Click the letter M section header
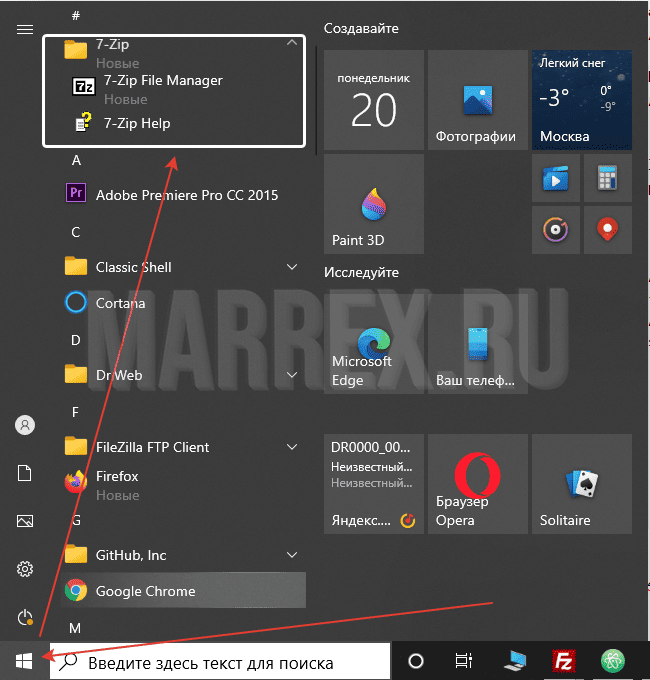650x680 pixels. [x=75, y=628]
